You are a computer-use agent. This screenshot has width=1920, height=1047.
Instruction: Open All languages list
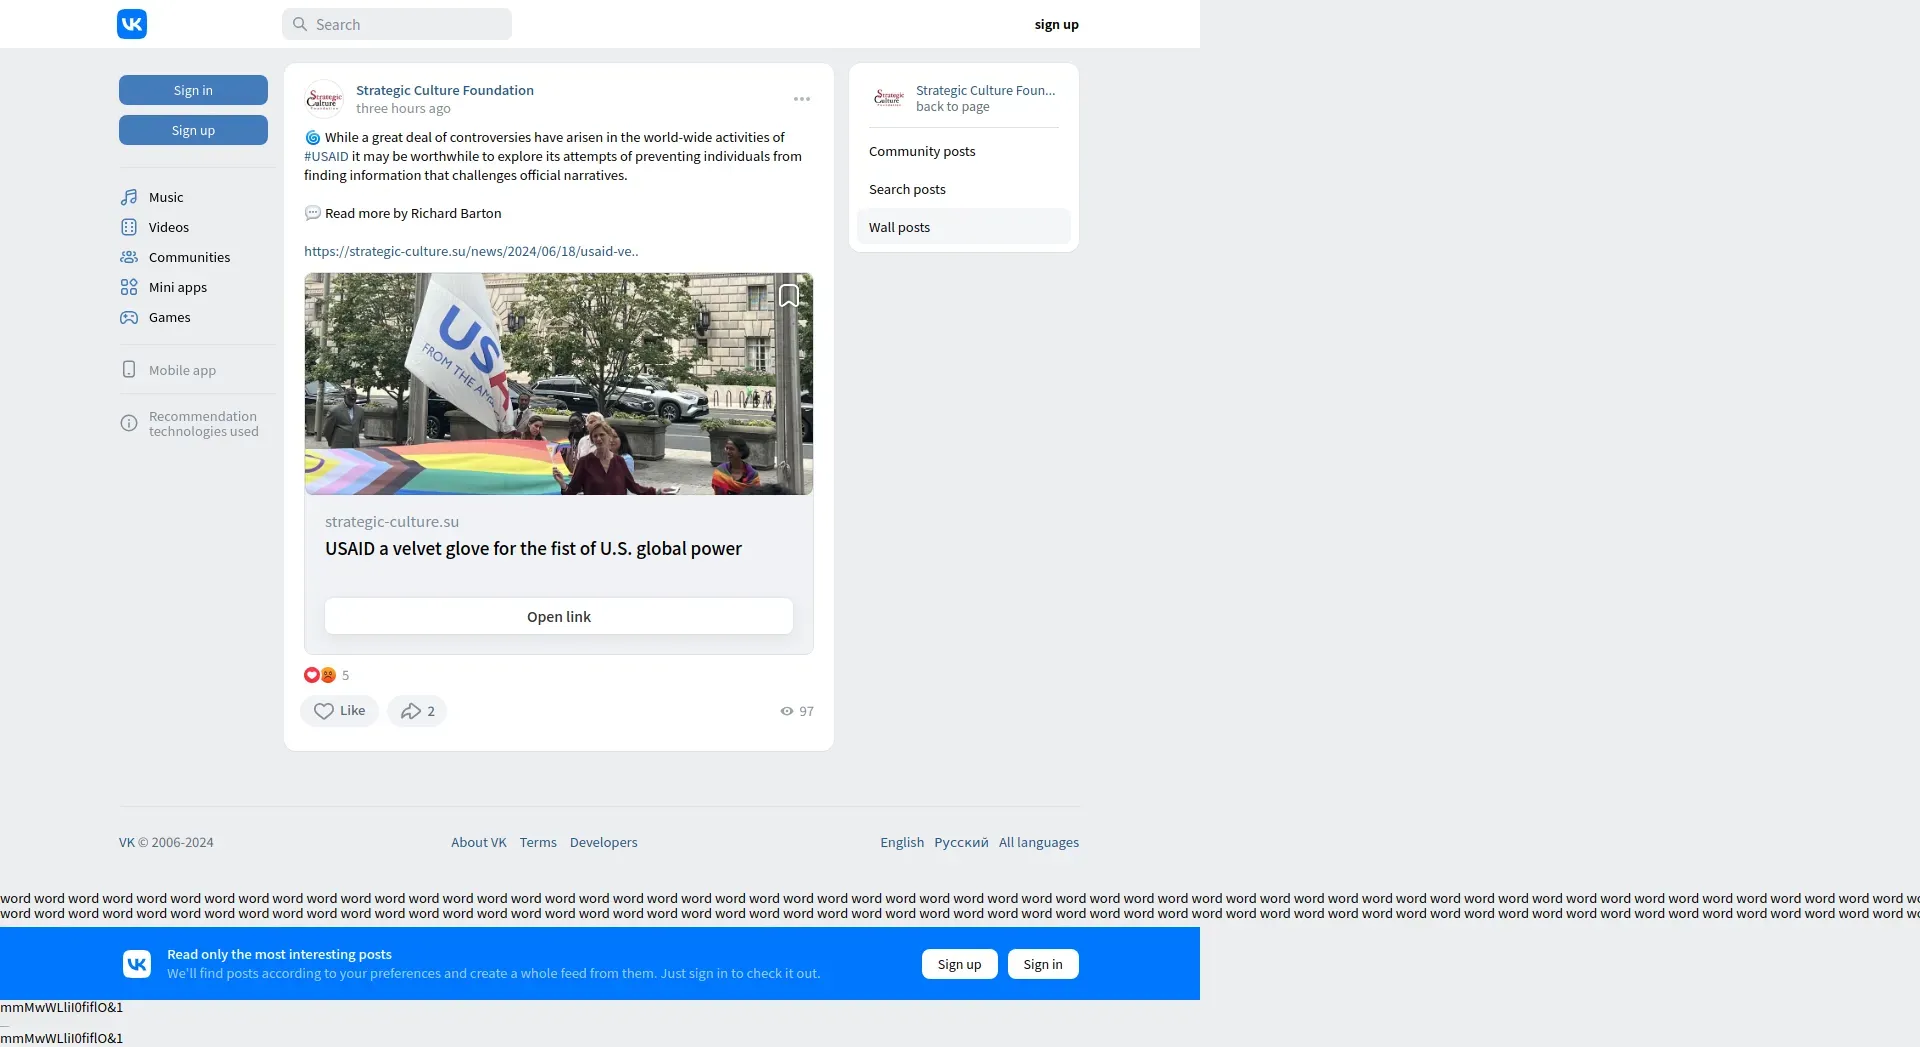click(1039, 842)
